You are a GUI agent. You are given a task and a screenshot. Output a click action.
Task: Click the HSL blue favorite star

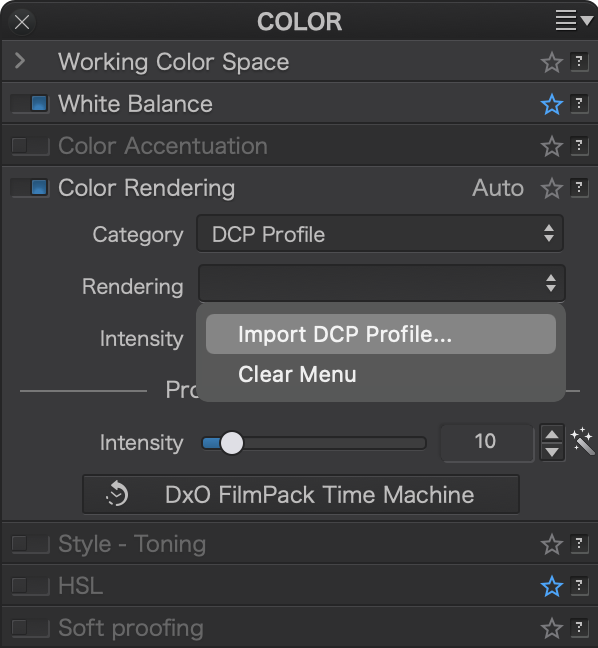pos(551,586)
